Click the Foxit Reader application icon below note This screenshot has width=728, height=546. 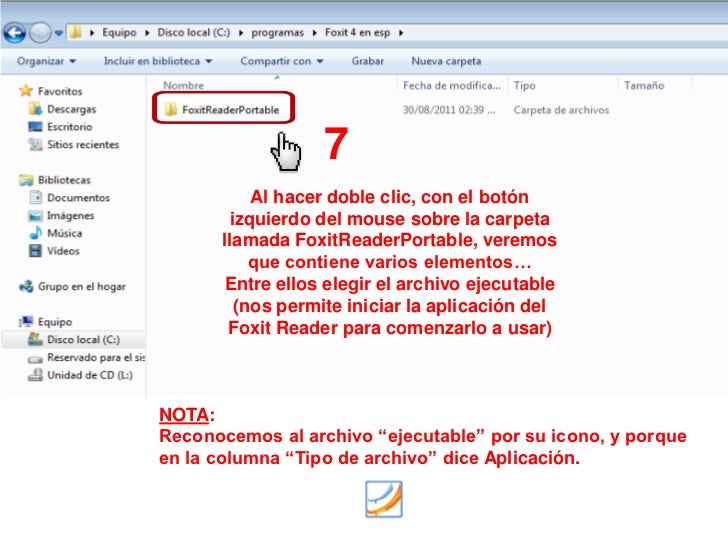coord(384,499)
